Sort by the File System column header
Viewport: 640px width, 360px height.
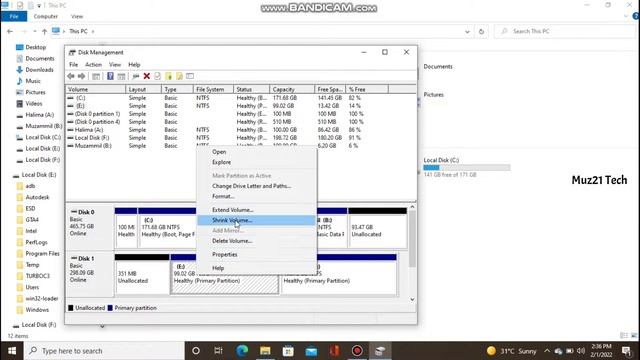pyautogui.click(x=213, y=89)
